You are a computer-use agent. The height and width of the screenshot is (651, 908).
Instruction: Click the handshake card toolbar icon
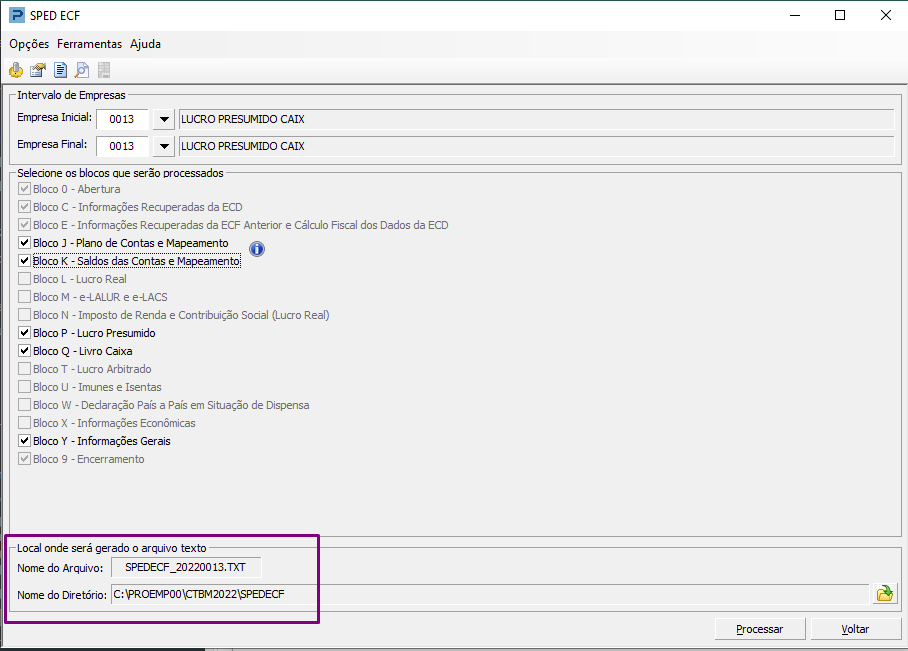38,70
